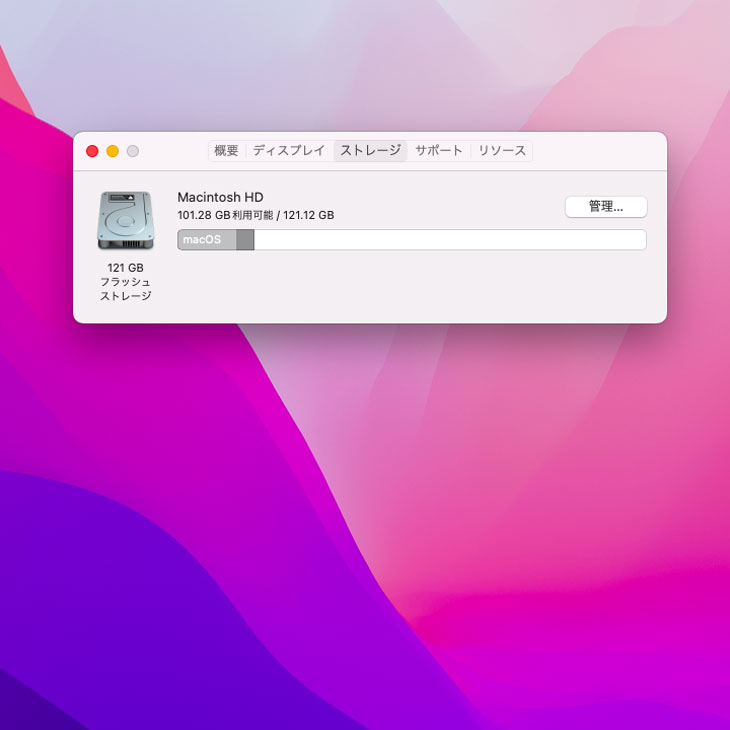The width and height of the screenshot is (730, 730).
Task: Click the 管理... button
Action: pos(606,207)
